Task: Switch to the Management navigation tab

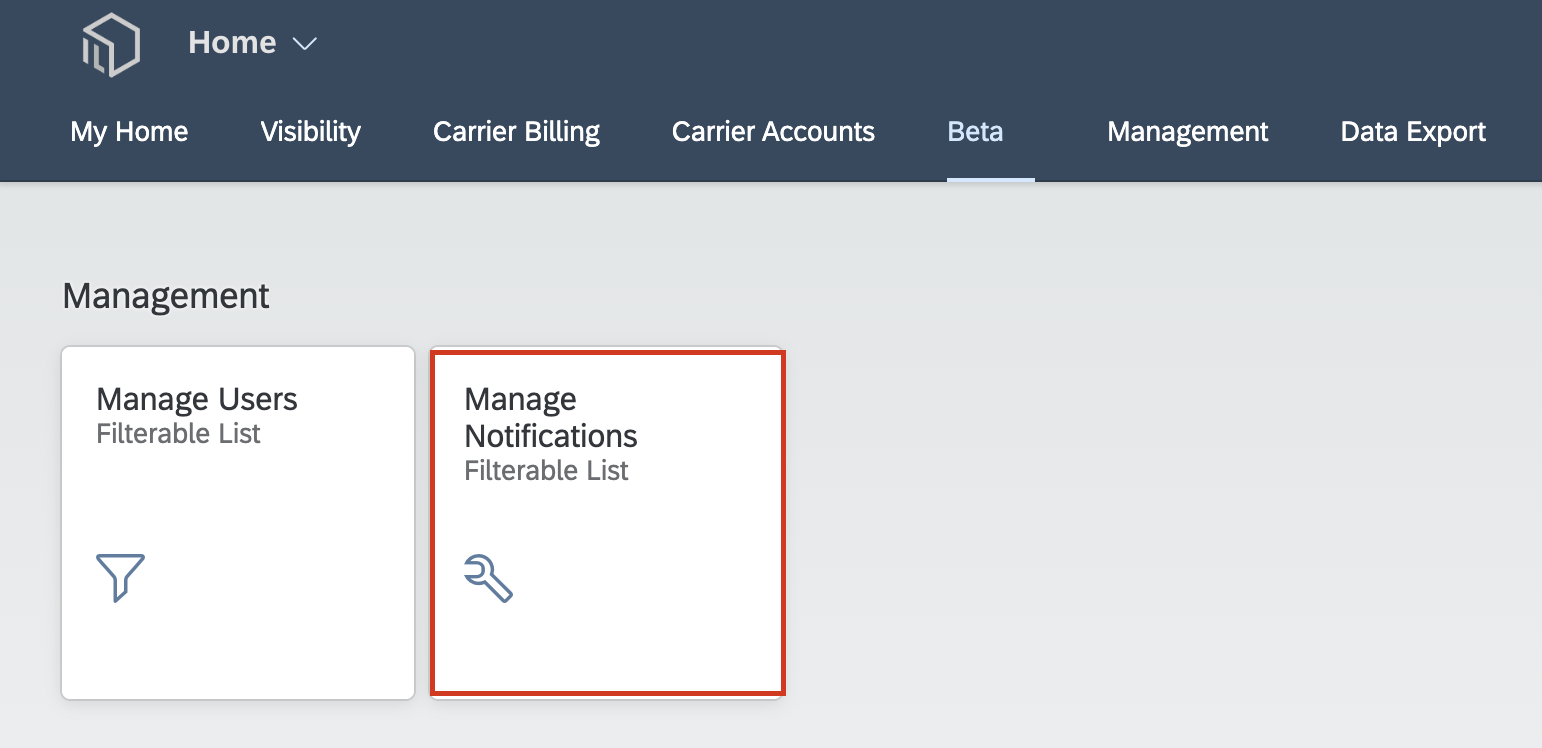Action: (1188, 131)
